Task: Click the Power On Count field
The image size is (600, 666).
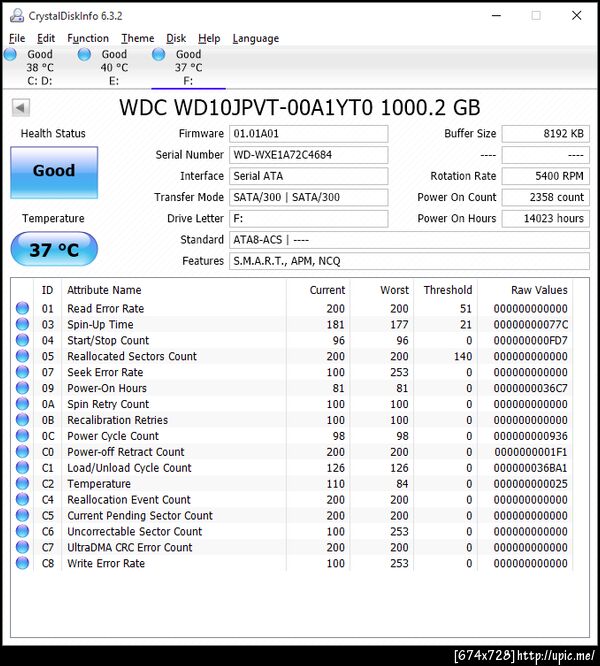Action: (546, 198)
